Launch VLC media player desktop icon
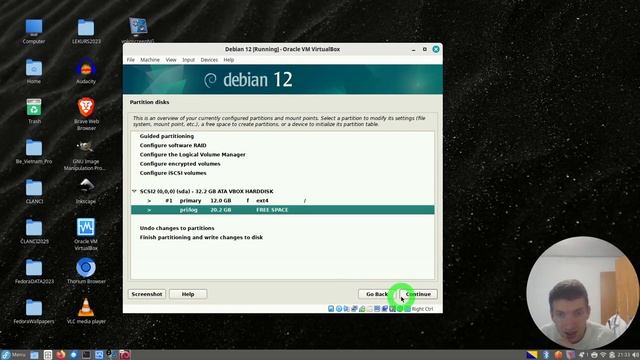Viewport: 640px width, 360px height. [x=86, y=311]
